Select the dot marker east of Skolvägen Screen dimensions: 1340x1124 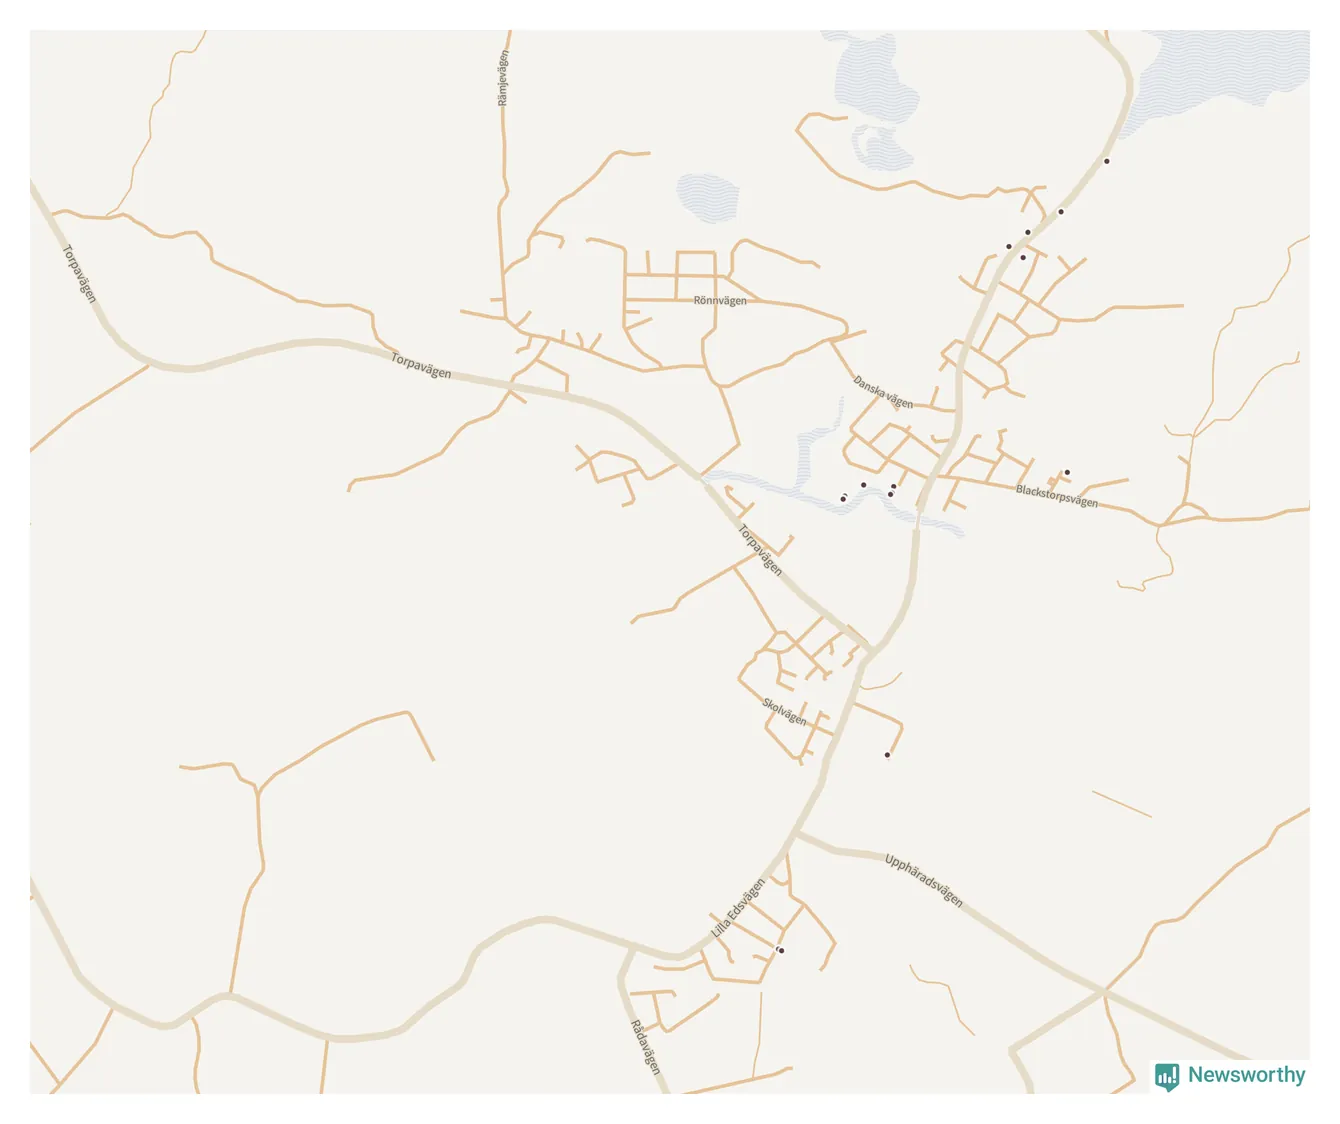coord(887,755)
